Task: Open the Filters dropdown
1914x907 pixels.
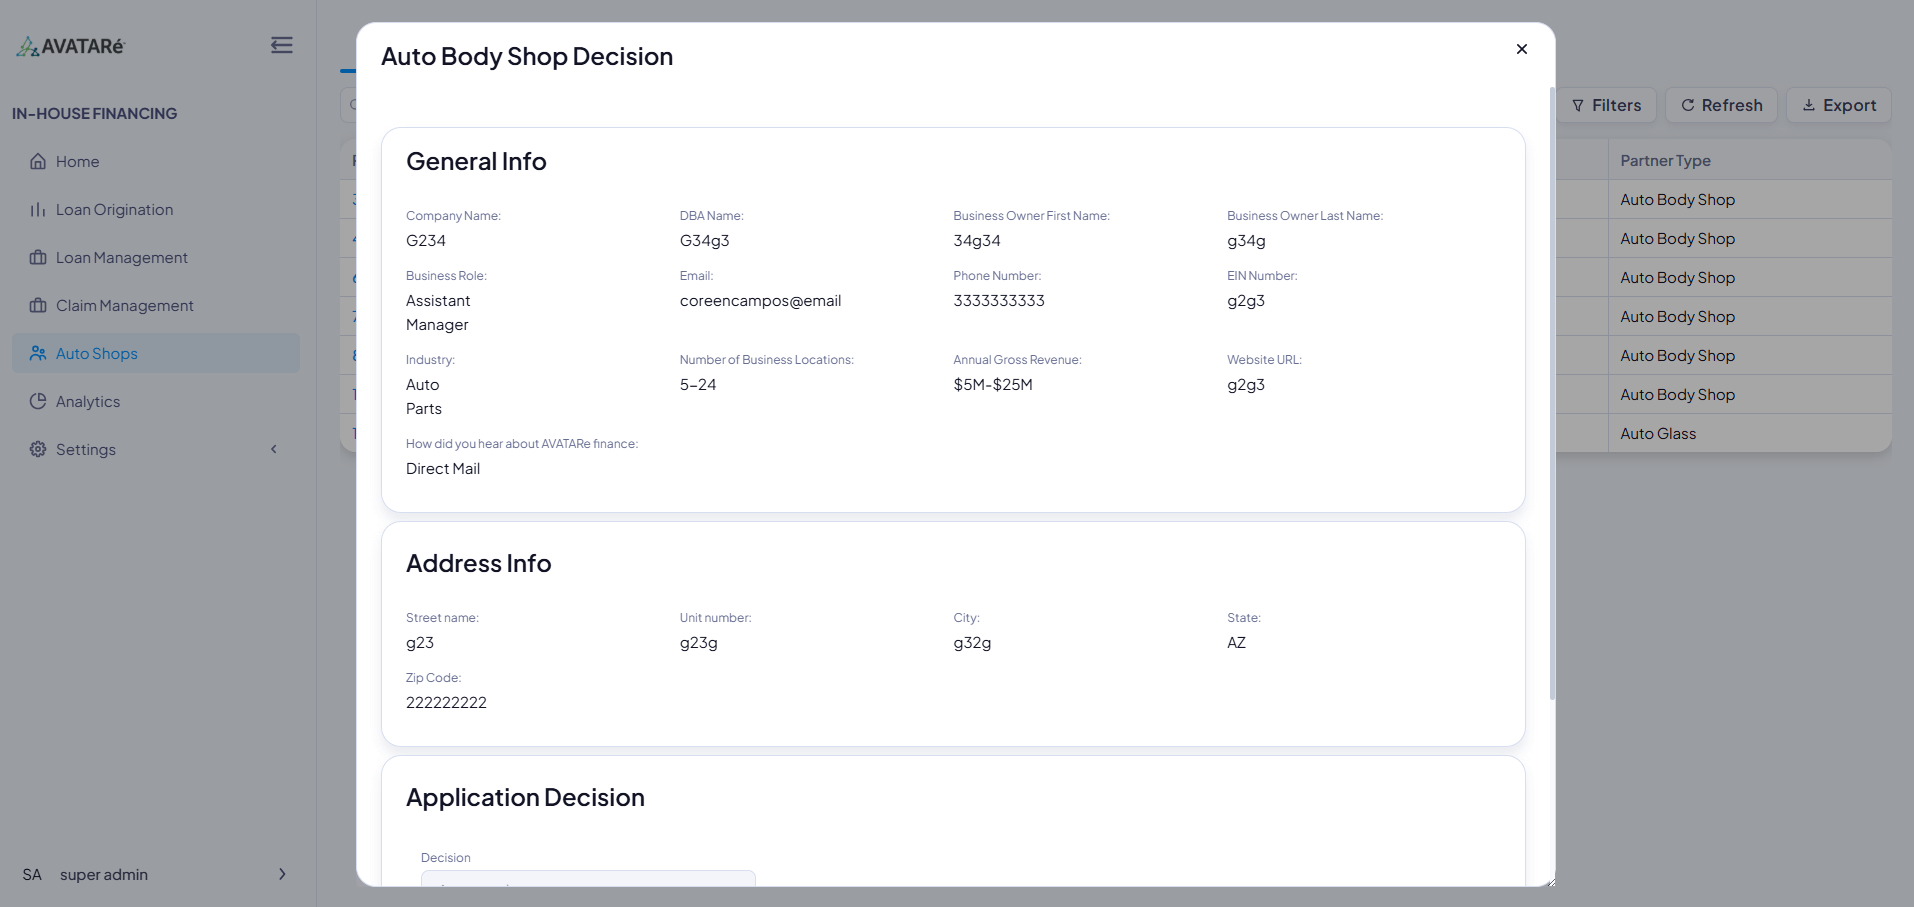Action: [1606, 105]
